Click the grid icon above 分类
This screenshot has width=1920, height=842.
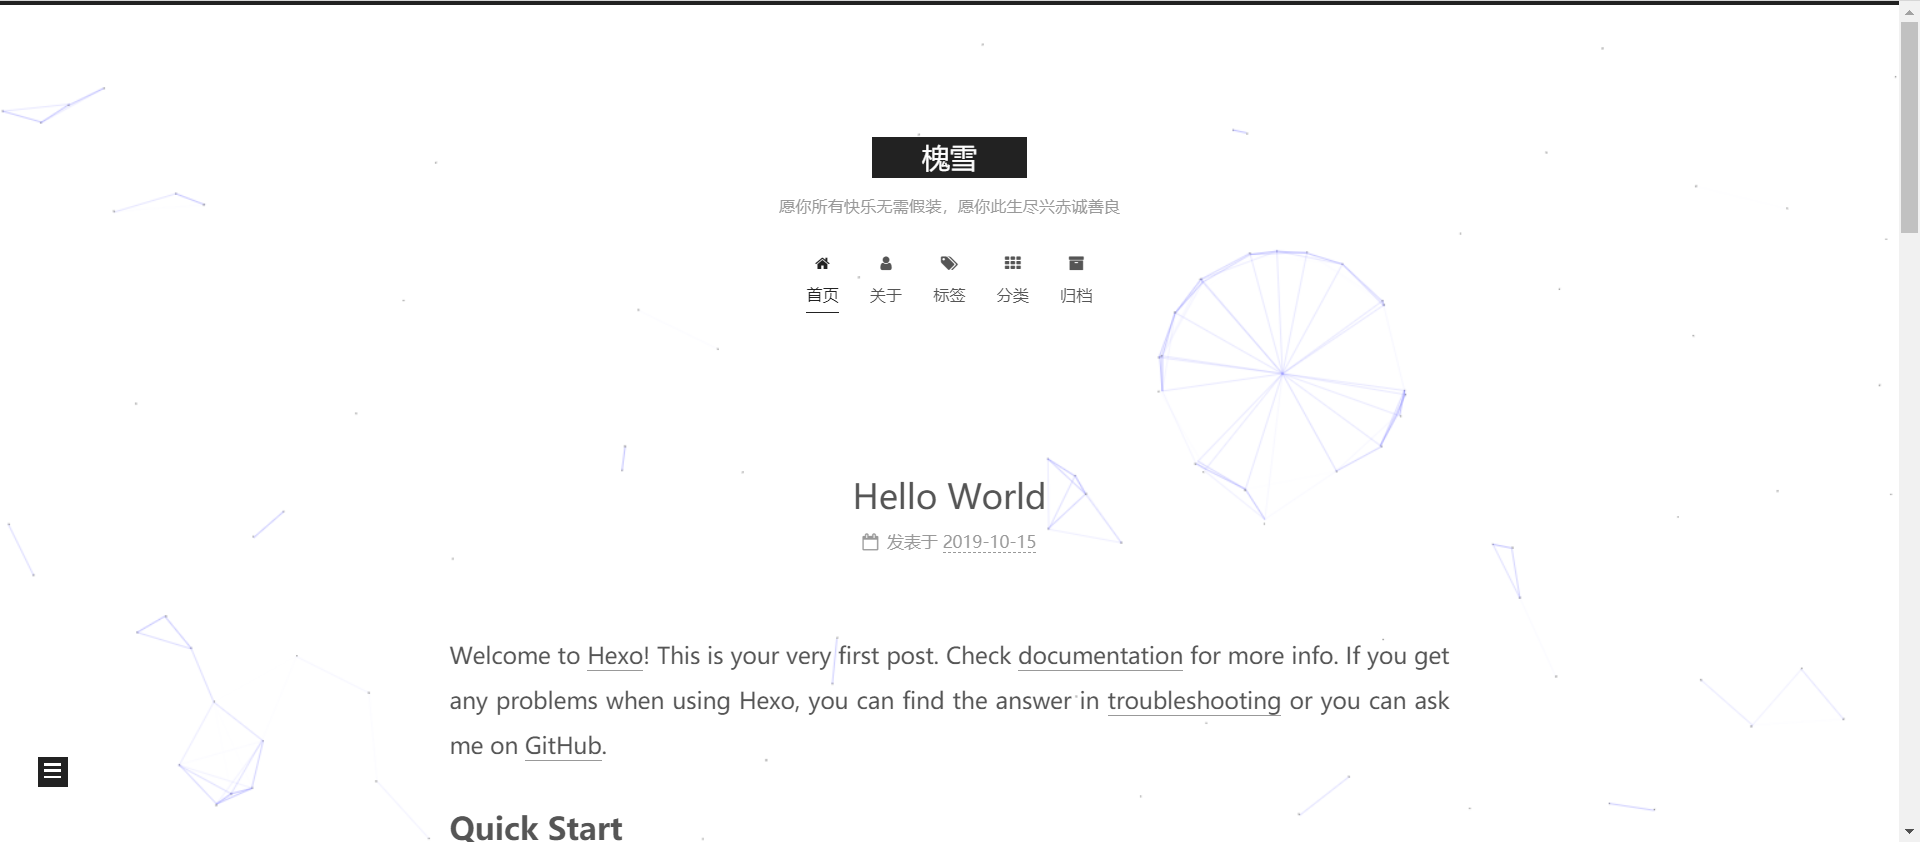pos(1012,264)
